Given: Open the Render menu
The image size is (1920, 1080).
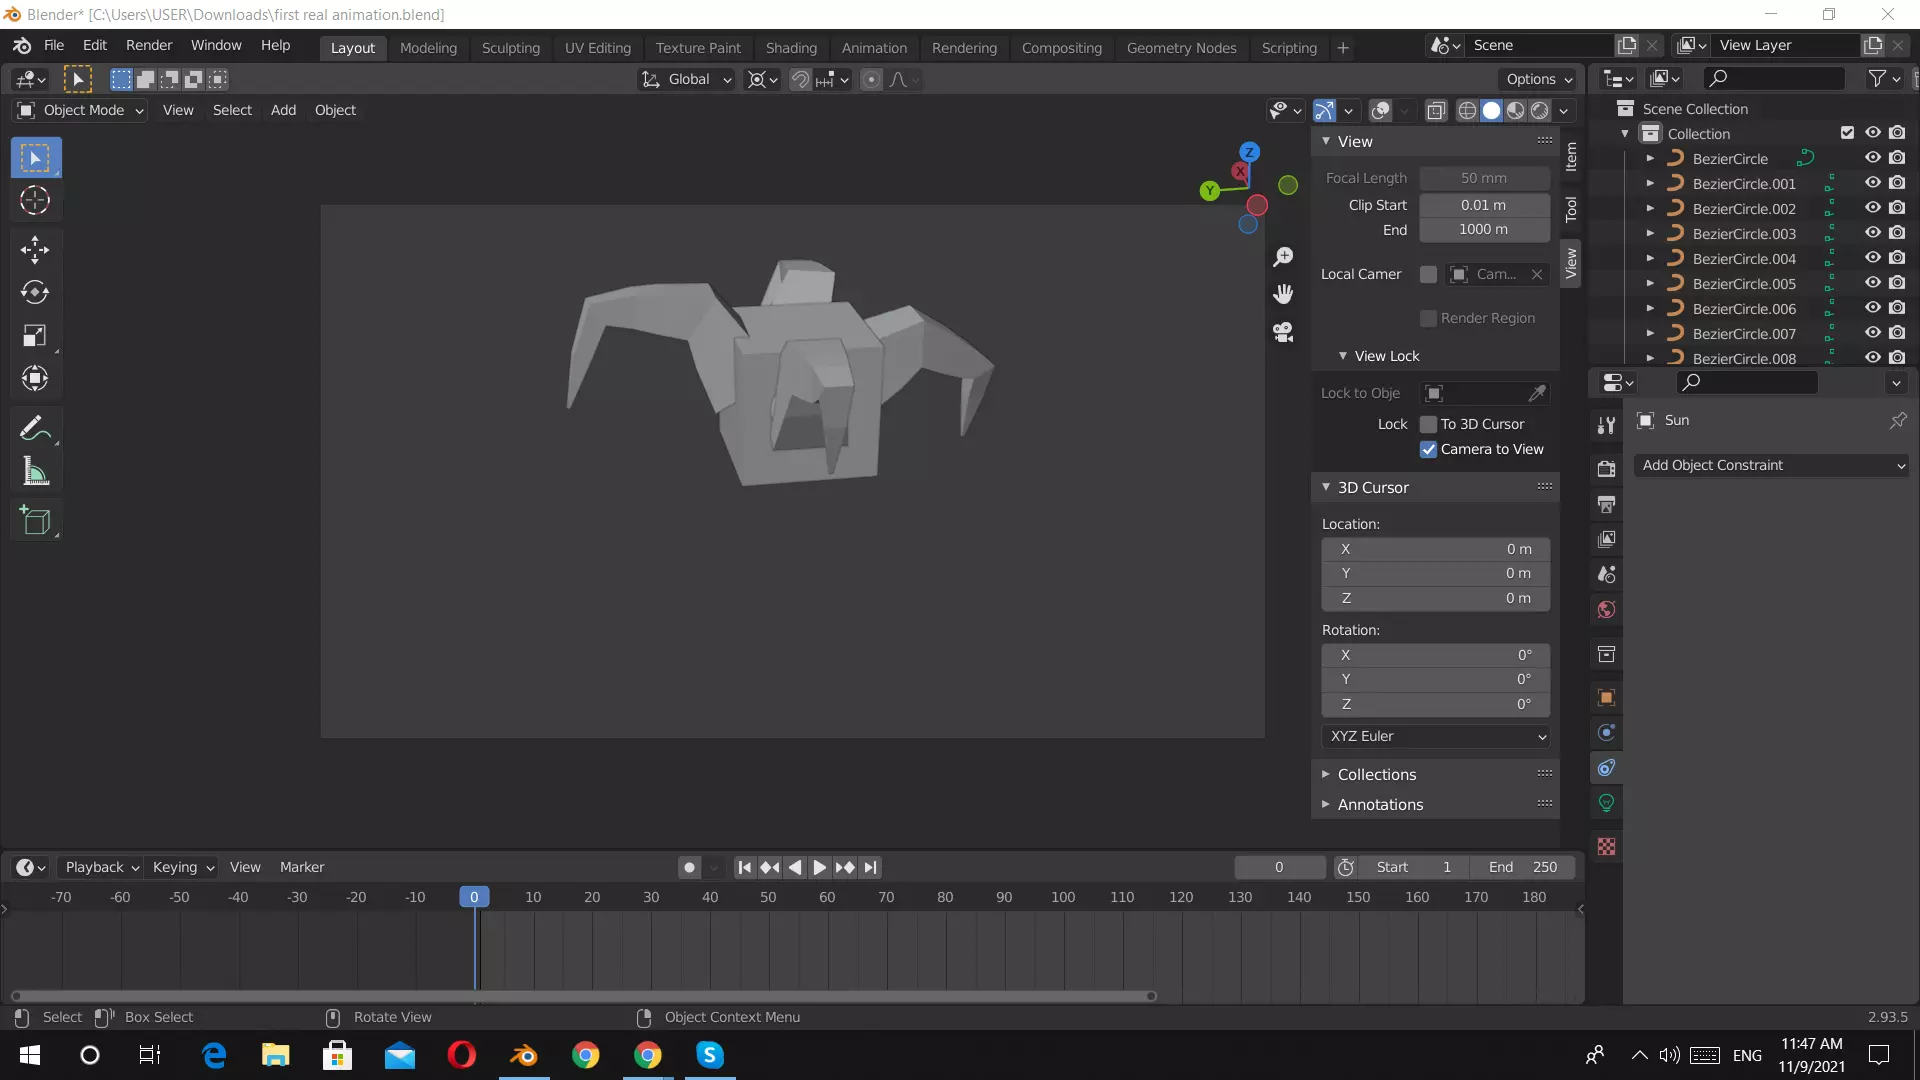Looking at the screenshot, I should [x=148, y=45].
